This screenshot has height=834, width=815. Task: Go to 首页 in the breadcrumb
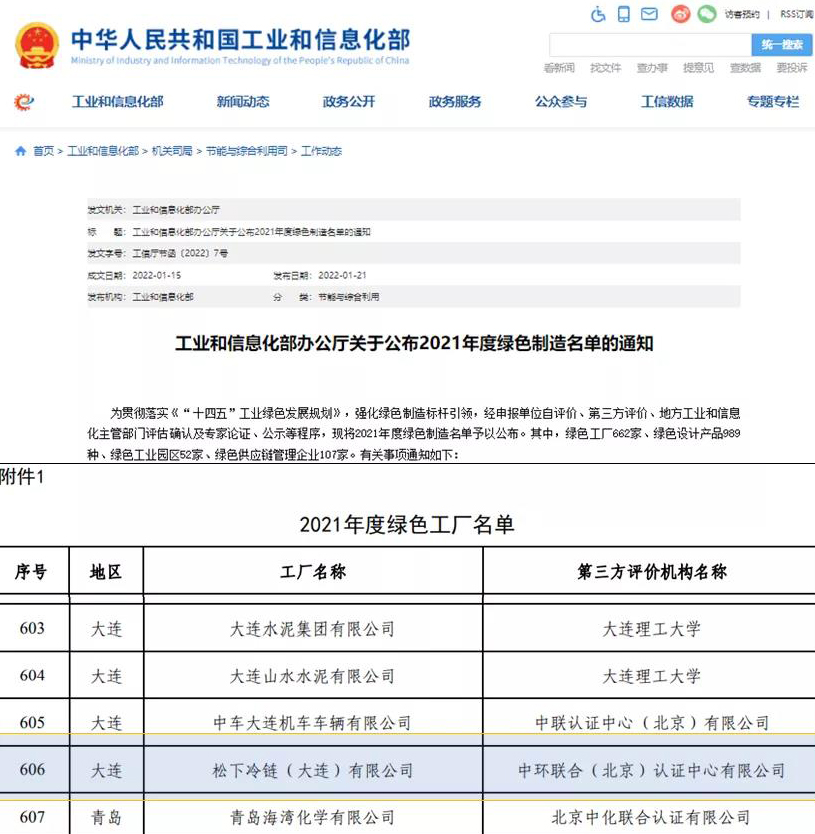click(44, 151)
